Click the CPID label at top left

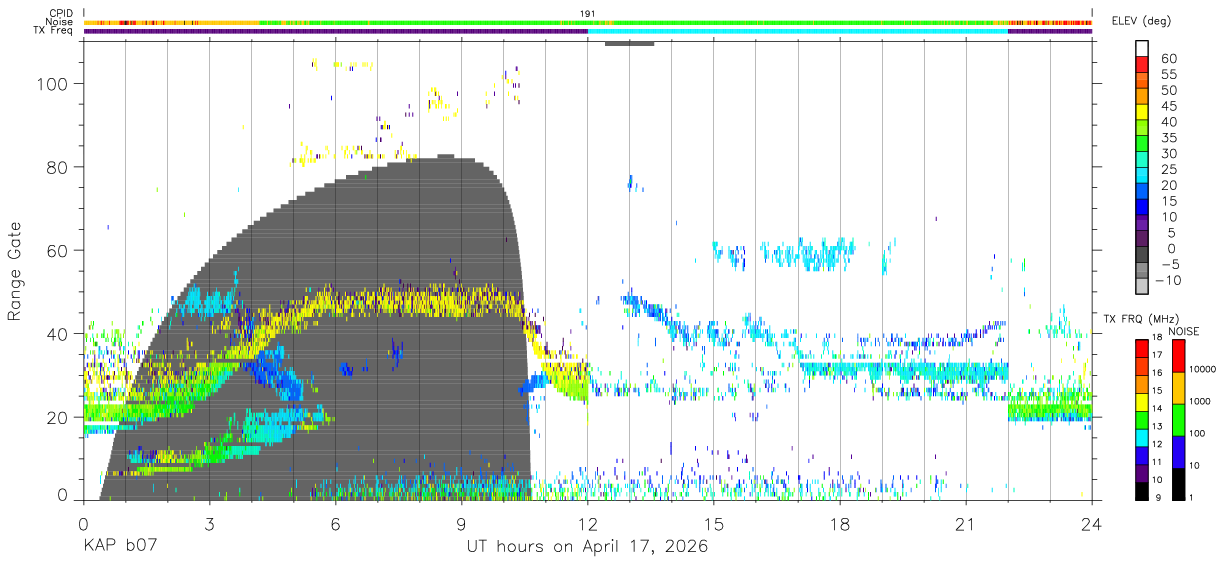point(61,13)
